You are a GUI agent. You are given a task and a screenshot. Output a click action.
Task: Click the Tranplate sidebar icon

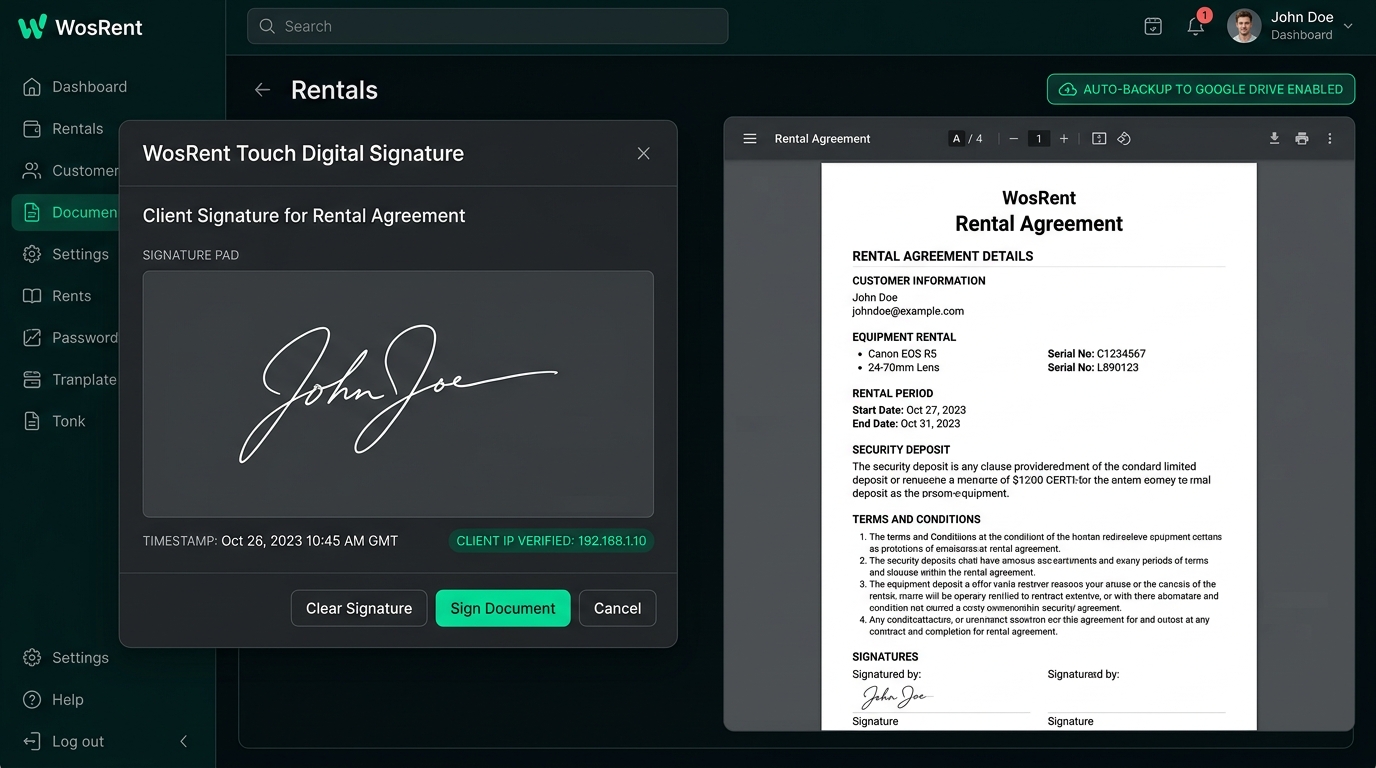32,380
